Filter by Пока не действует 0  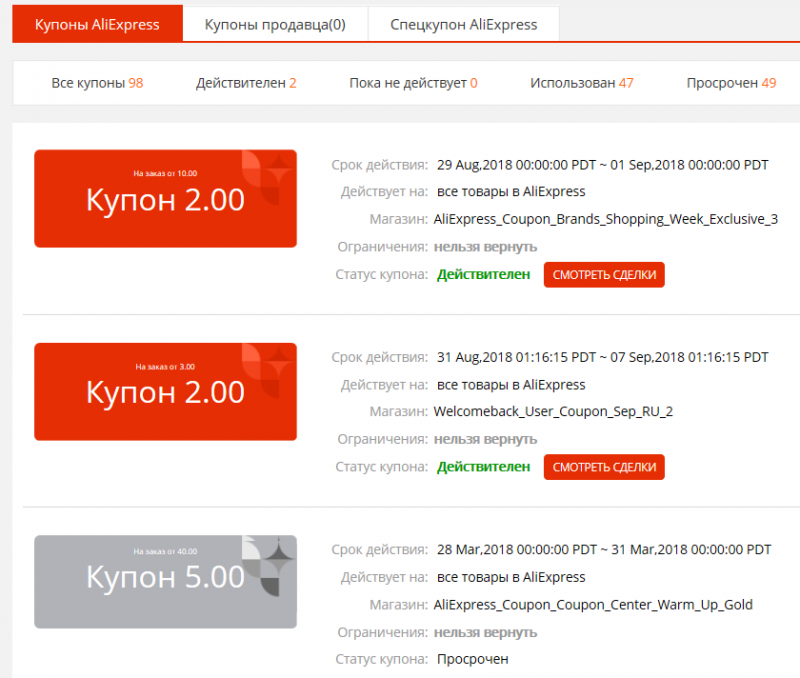(413, 83)
